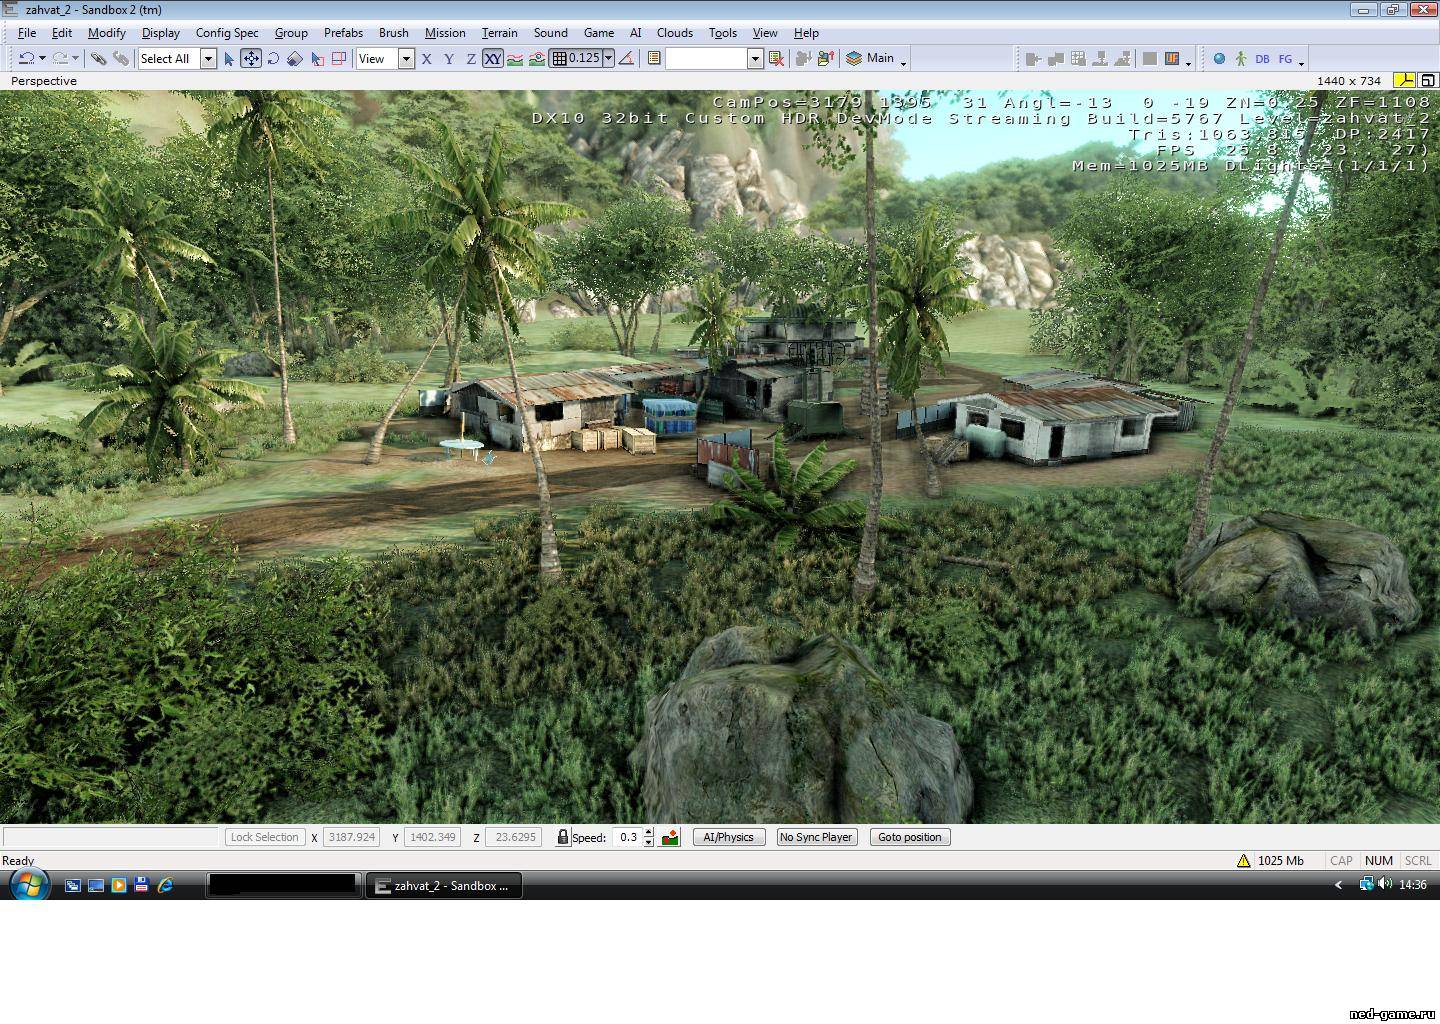Open the Redo history dropdown arrow
Screen dimensions: 1440x1024
tap(75, 59)
